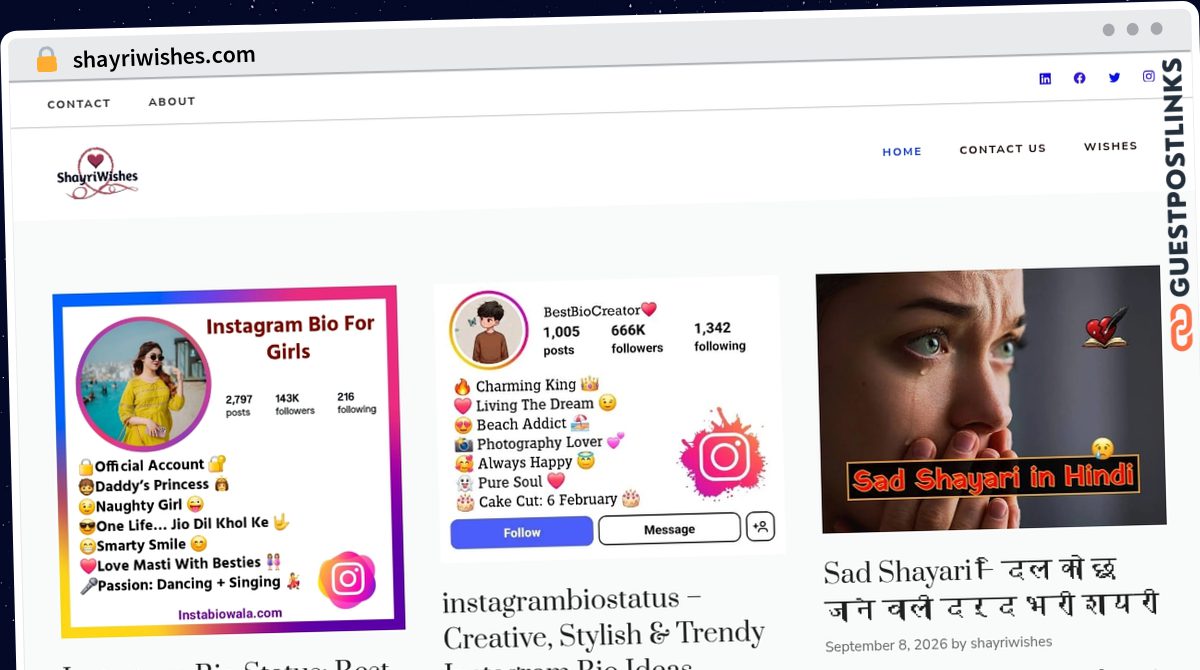Click the ShayriWishes site logo
The image size is (1200, 670).
coord(97,174)
